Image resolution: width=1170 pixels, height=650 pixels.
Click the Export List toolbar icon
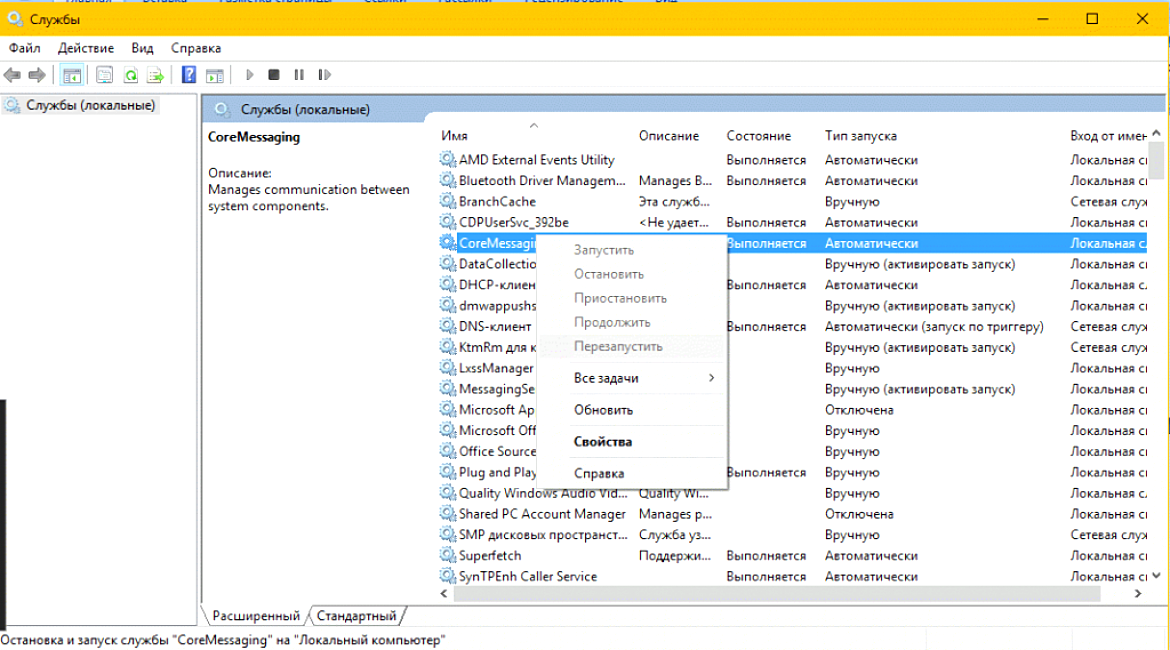point(155,75)
